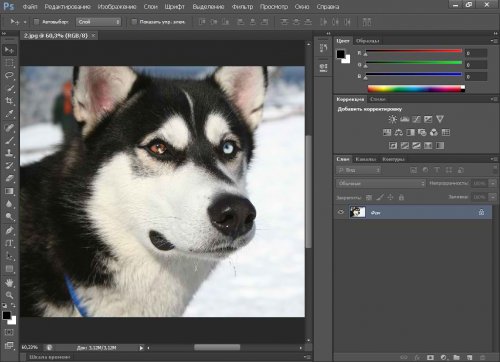This screenshot has height=362, width=500.
Task: Enable Показать упр. элем. checkbox
Action: (134, 22)
